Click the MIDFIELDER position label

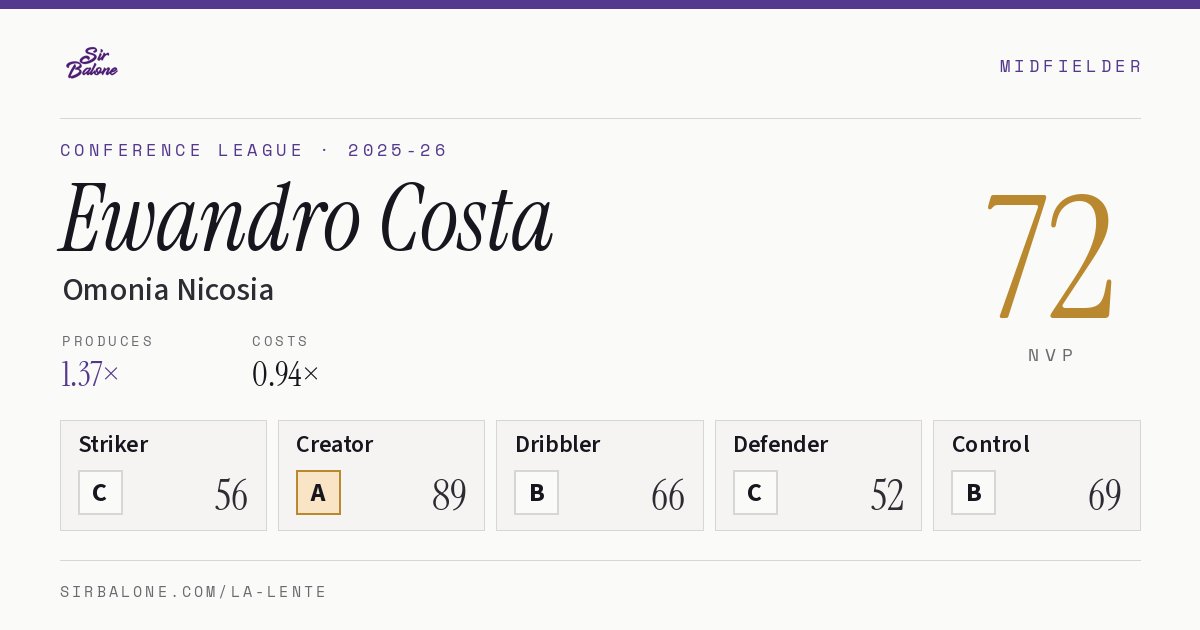pos(1070,66)
